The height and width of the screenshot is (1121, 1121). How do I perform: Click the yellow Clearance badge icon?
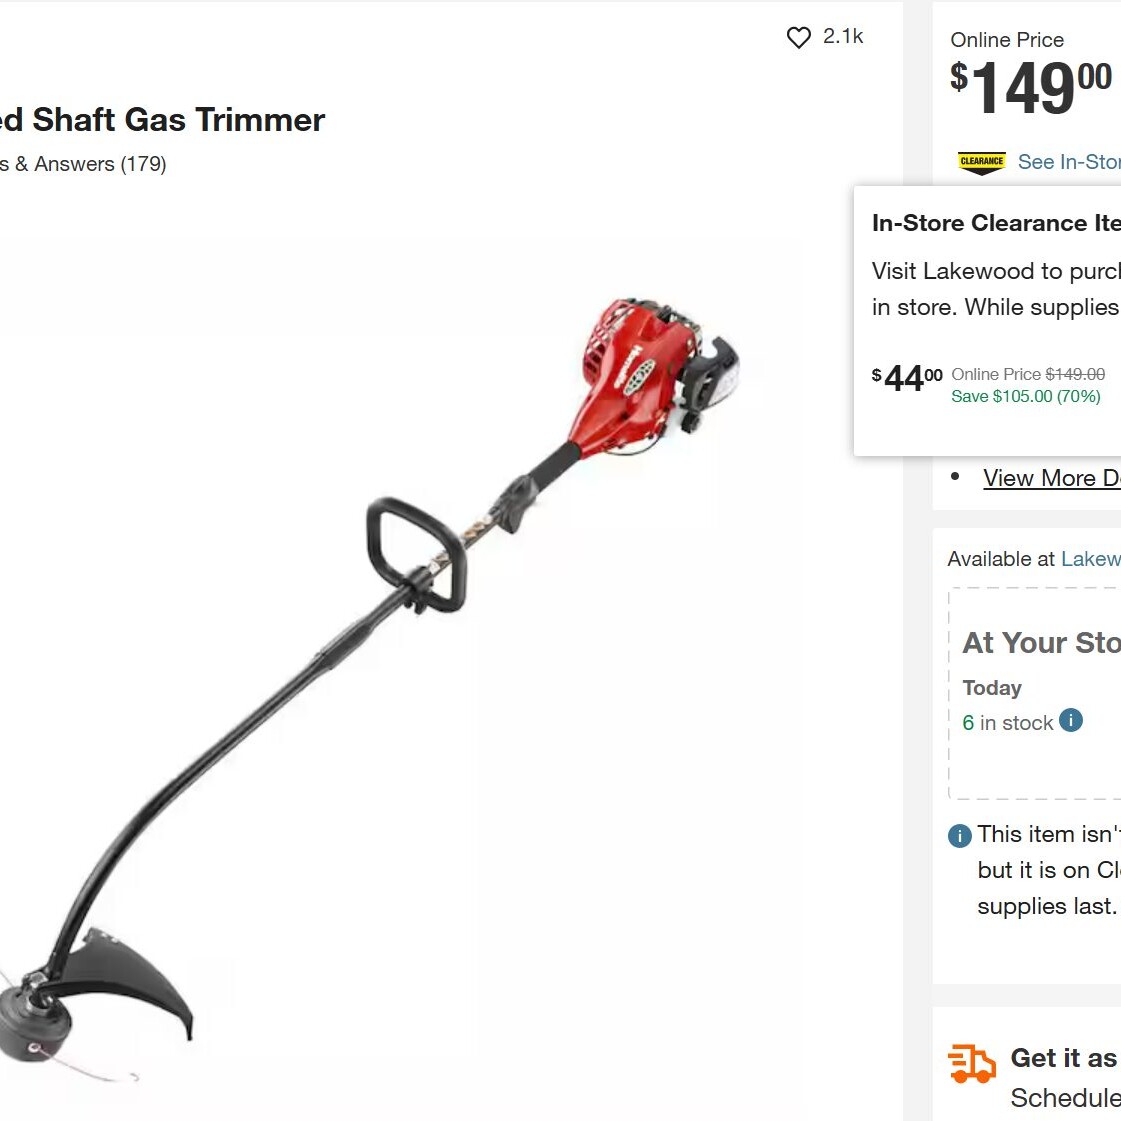[x=982, y=163]
